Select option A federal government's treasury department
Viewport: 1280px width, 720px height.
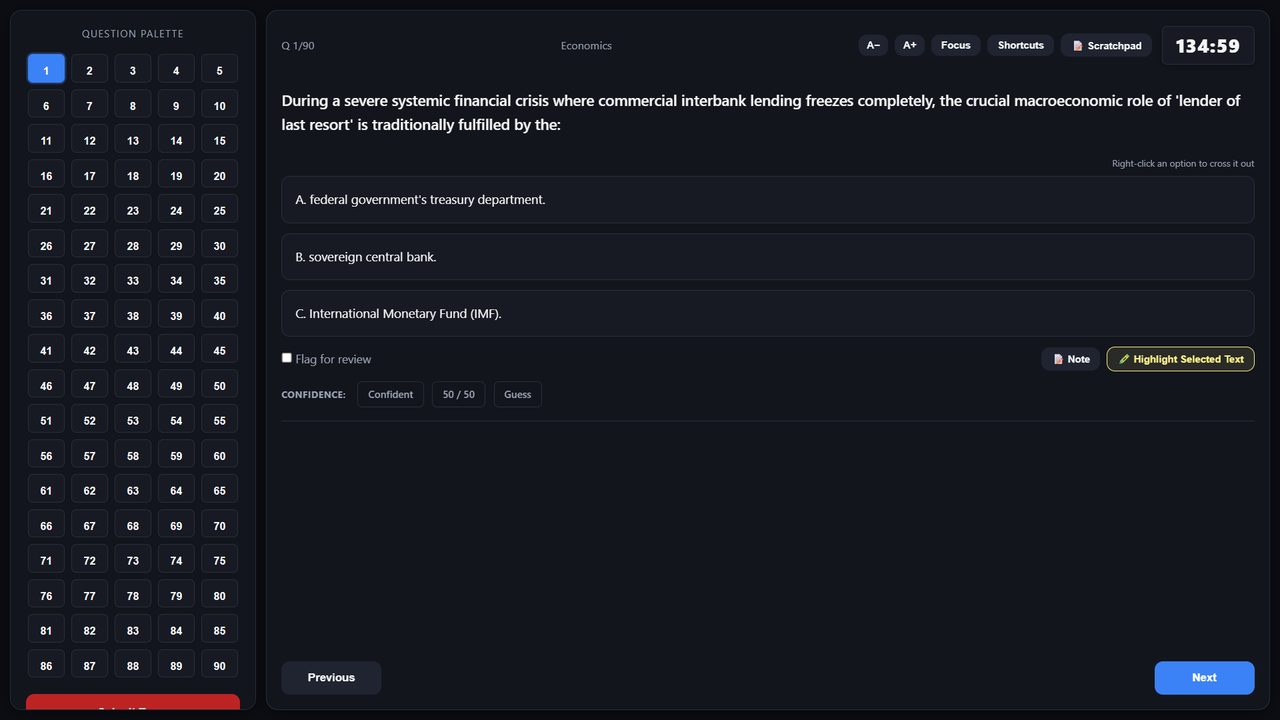pos(768,200)
